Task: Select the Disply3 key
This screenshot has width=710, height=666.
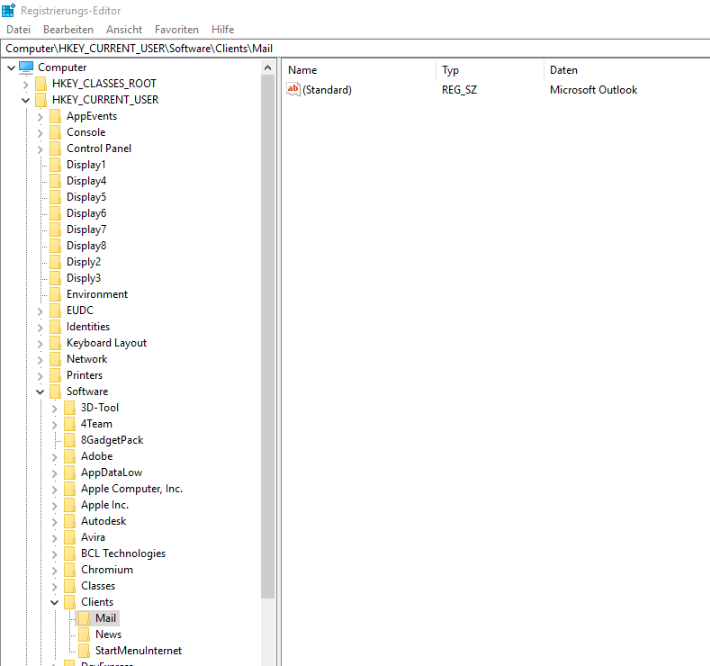Action: [84, 278]
